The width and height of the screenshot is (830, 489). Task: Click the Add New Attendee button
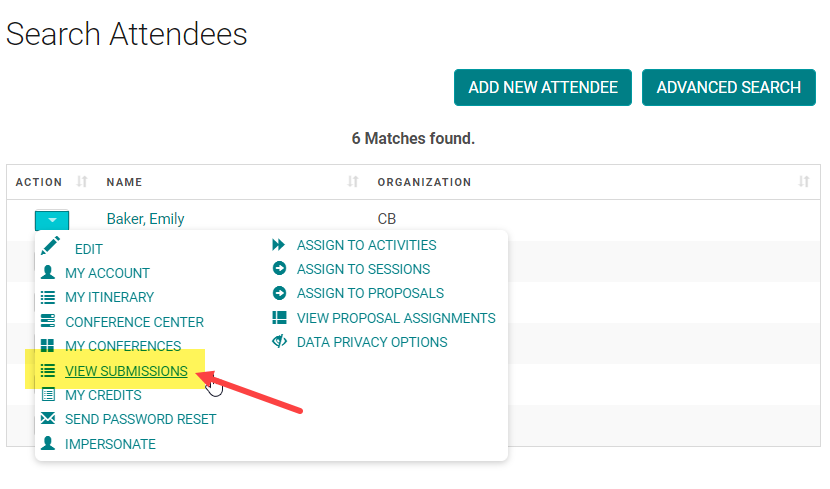(x=543, y=87)
